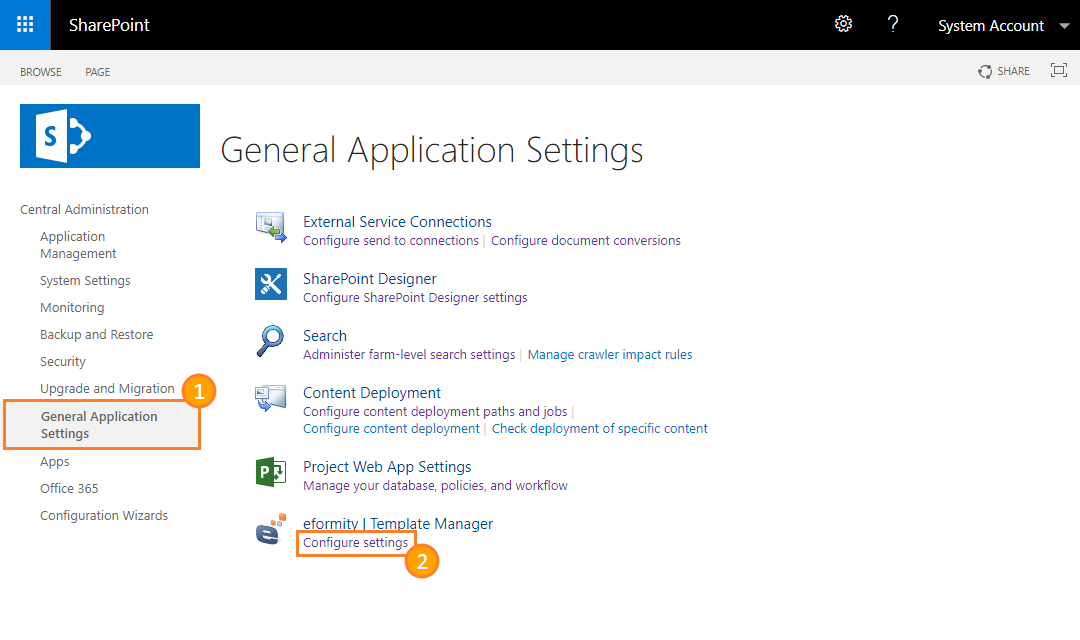This screenshot has width=1080, height=640.
Task: Open the settings gear menu
Action: 843,25
